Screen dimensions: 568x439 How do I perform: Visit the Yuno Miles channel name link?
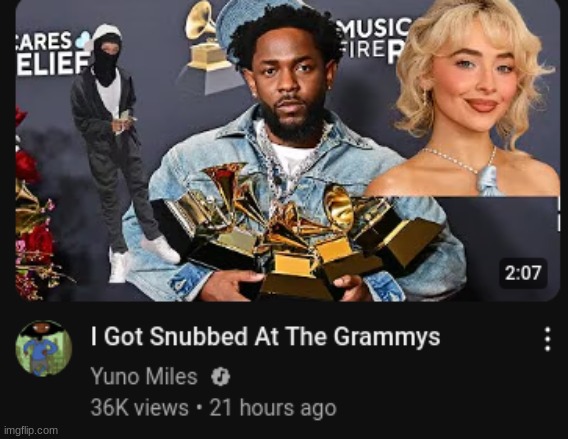click(x=144, y=376)
